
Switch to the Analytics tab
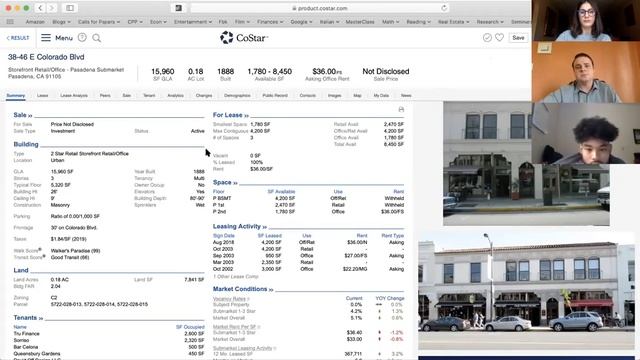tap(176, 95)
